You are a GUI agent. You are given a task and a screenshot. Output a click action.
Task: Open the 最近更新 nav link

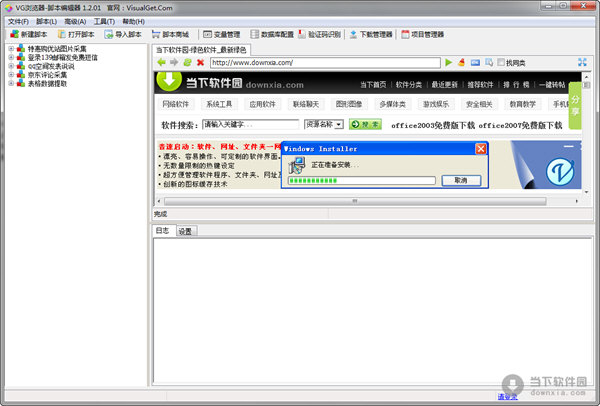(x=445, y=85)
